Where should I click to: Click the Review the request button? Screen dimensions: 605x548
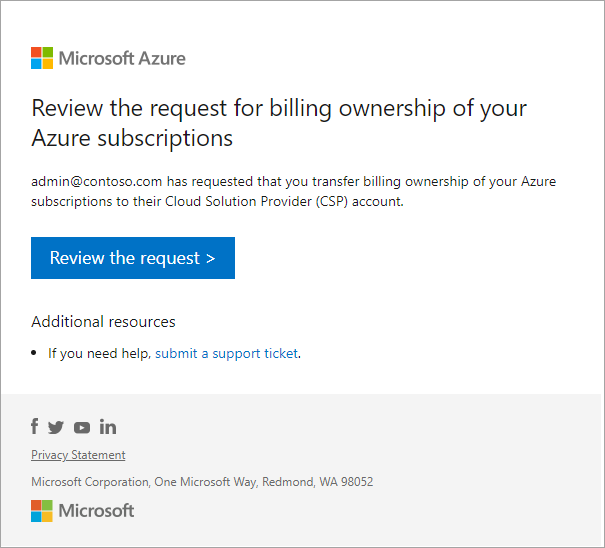tap(133, 258)
